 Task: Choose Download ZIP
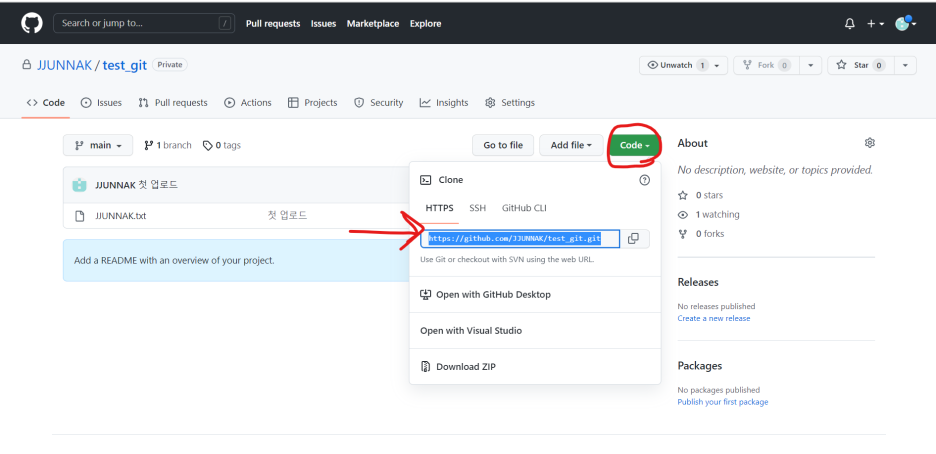(535, 367)
